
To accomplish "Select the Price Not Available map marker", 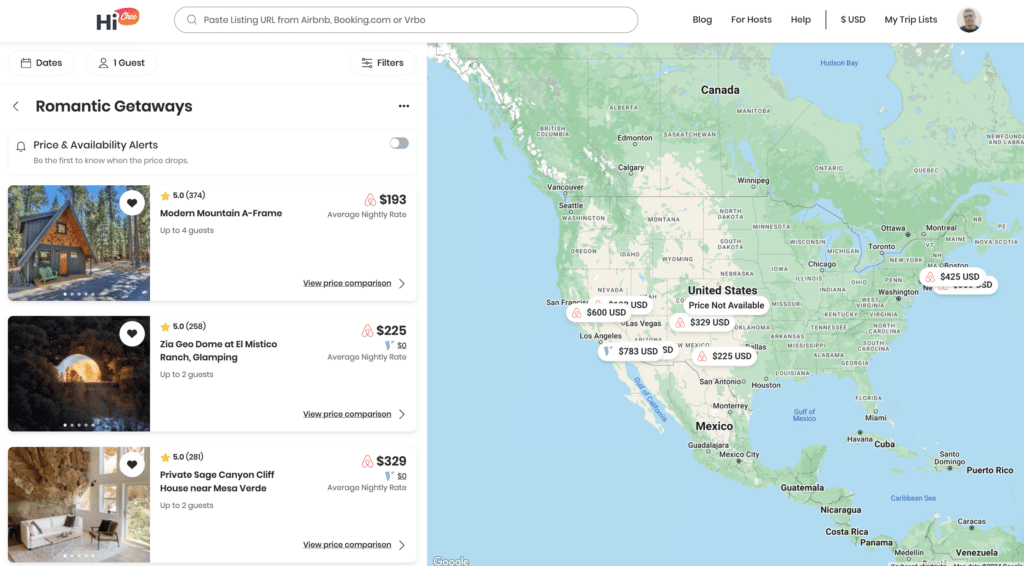I will pyautogui.click(x=726, y=305).
